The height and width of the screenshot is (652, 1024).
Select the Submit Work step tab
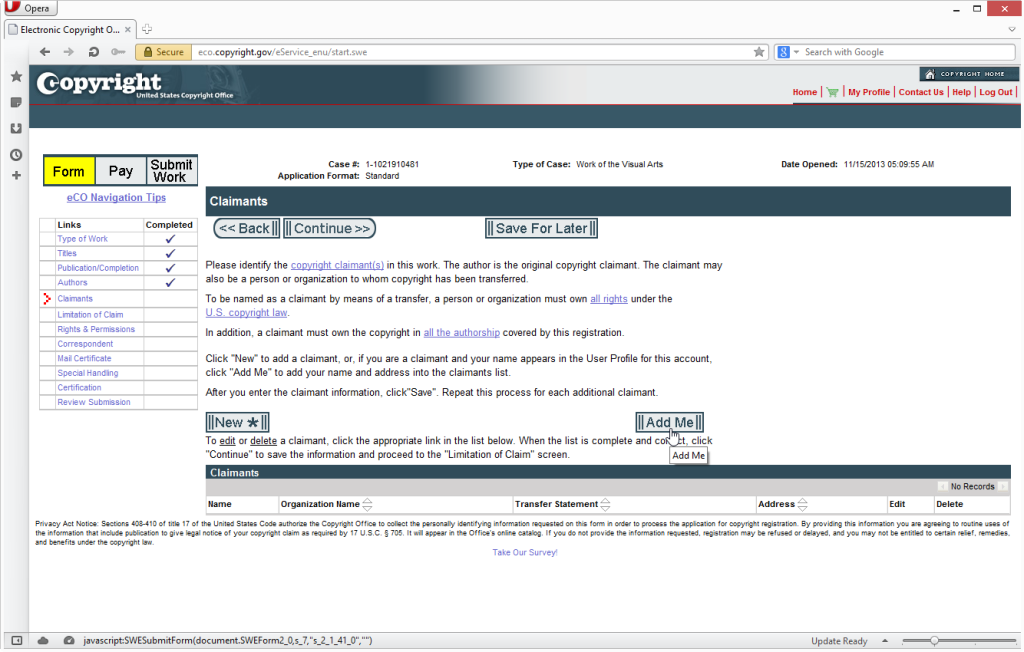[172, 171]
